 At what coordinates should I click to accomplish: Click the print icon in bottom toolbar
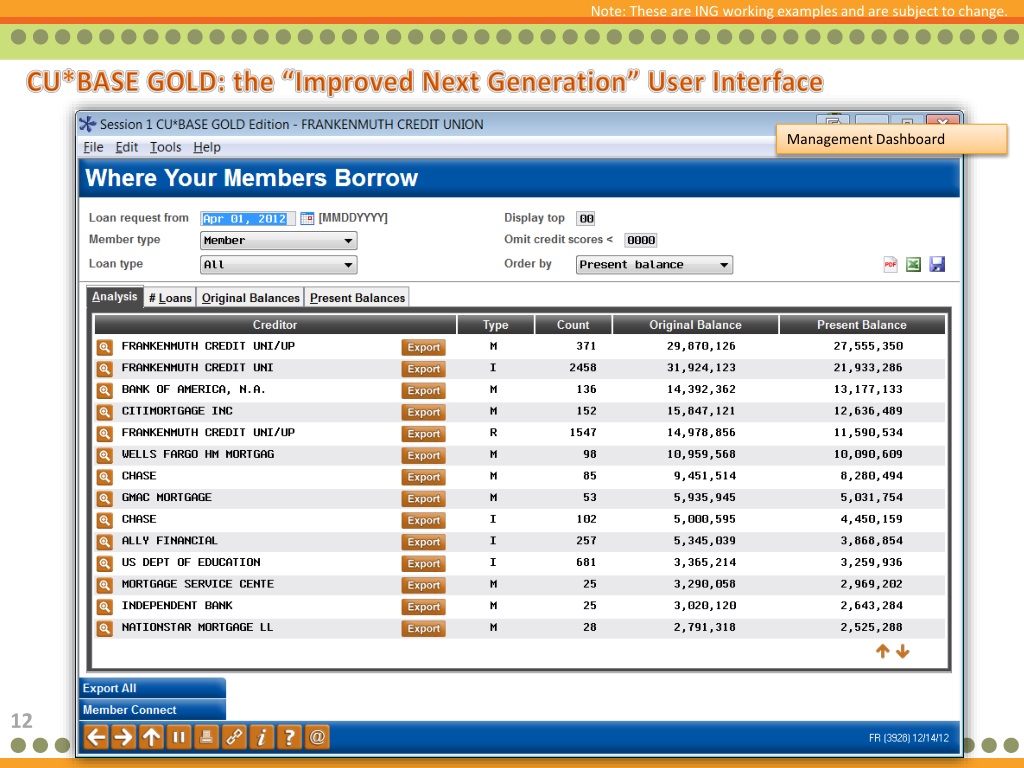(206, 737)
